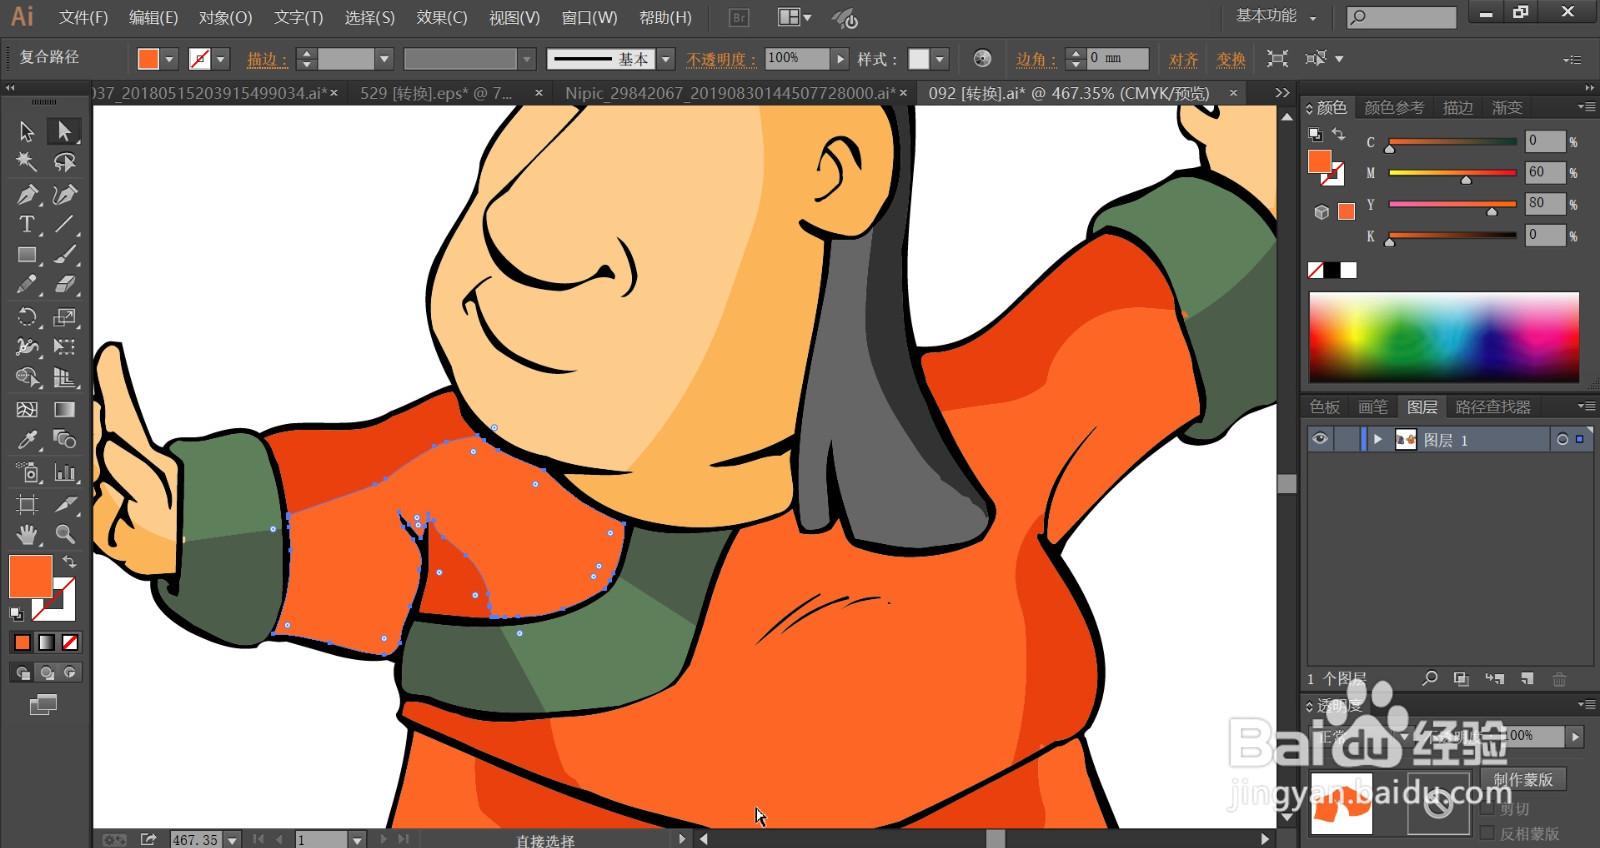Click the create new layer icon
Image resolution: width=1600 pixels, height=848 pixels.
1527,679
